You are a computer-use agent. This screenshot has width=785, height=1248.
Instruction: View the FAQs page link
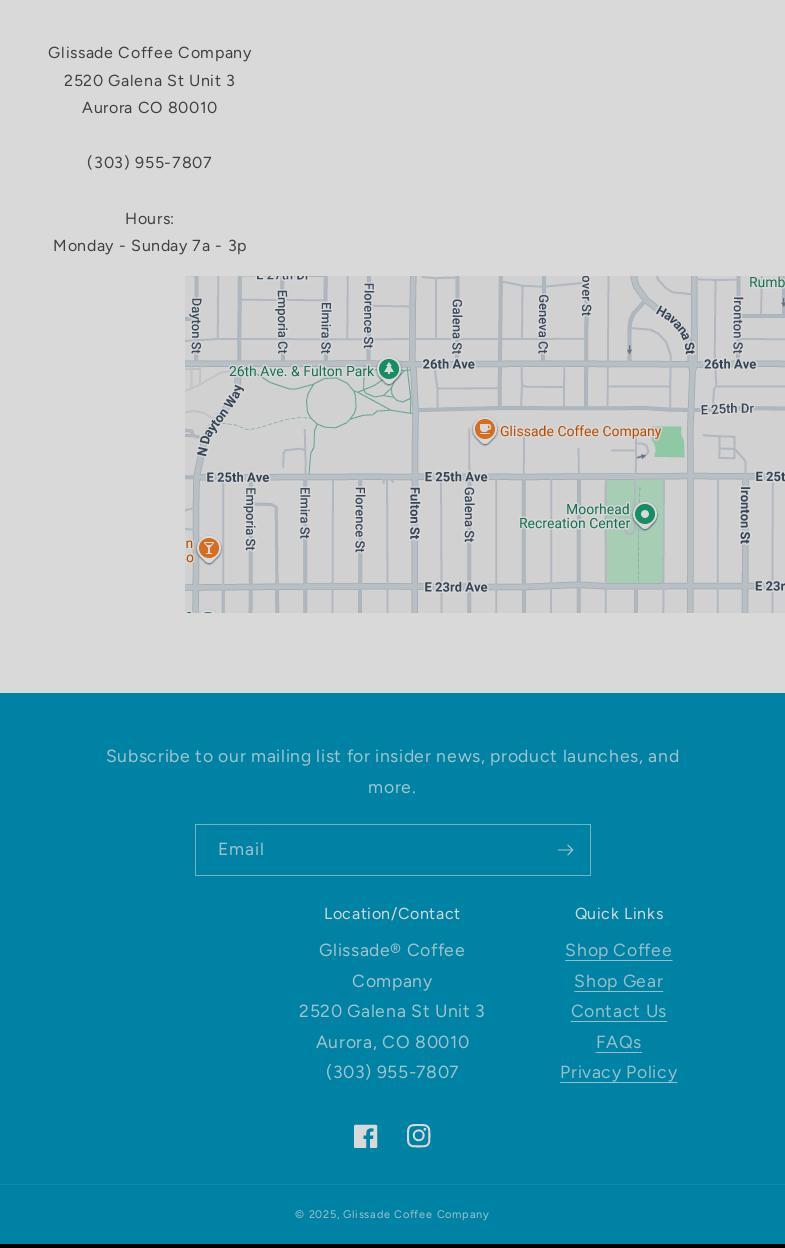pos(618,1042)
